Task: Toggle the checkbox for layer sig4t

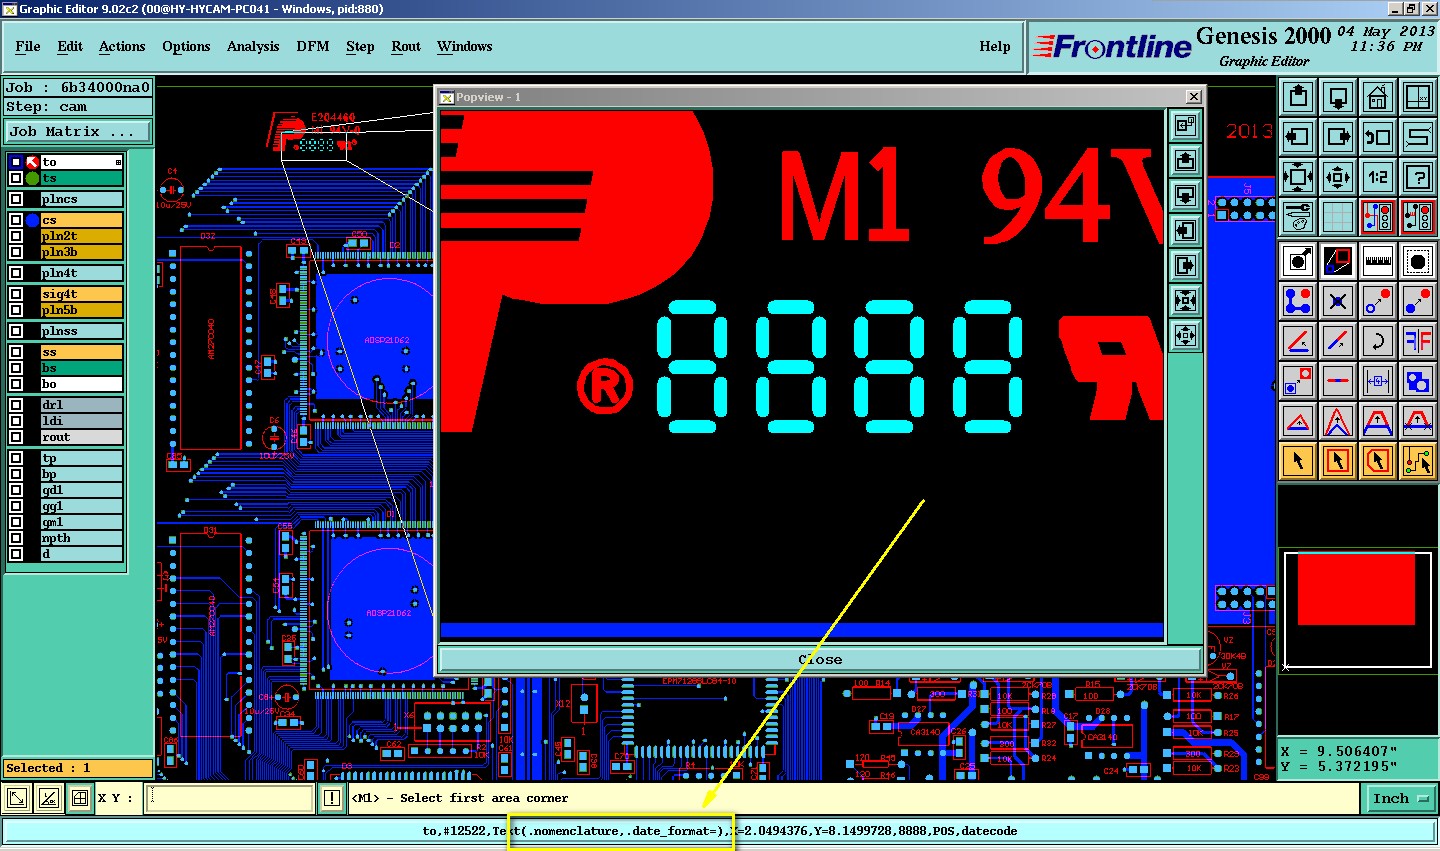Action: (x=16, y=294)
